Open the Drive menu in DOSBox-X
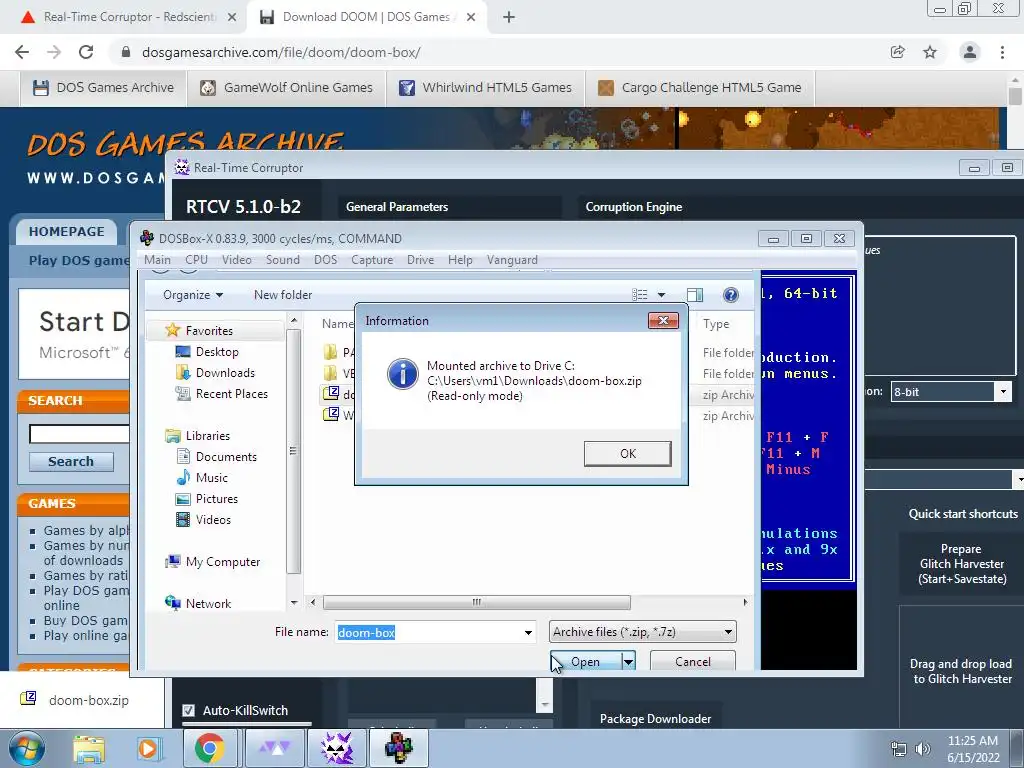The width and height of the screenshot is (1024, 768). coord(421,259)
